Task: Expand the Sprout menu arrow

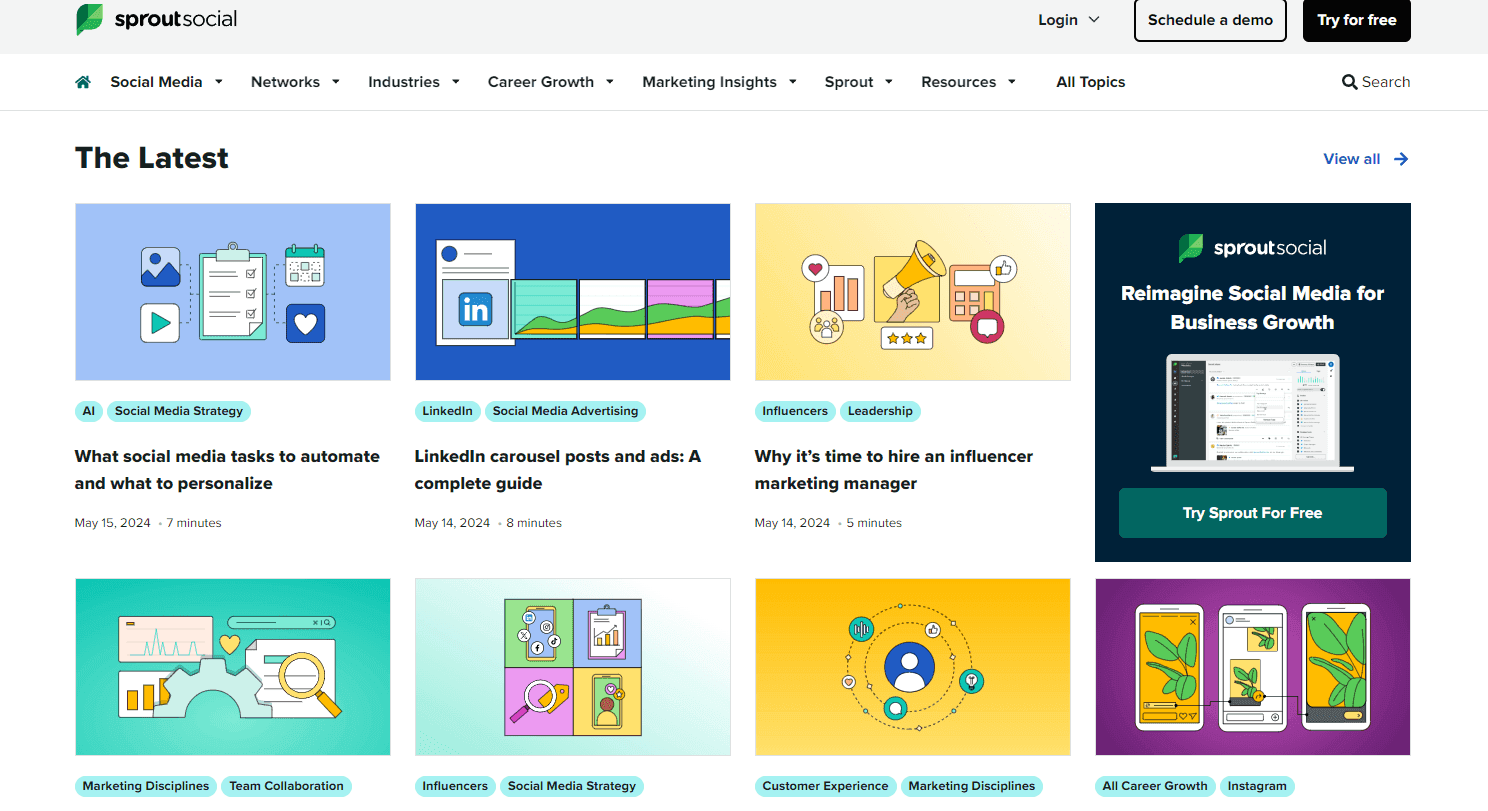Action: click(889, 82)
